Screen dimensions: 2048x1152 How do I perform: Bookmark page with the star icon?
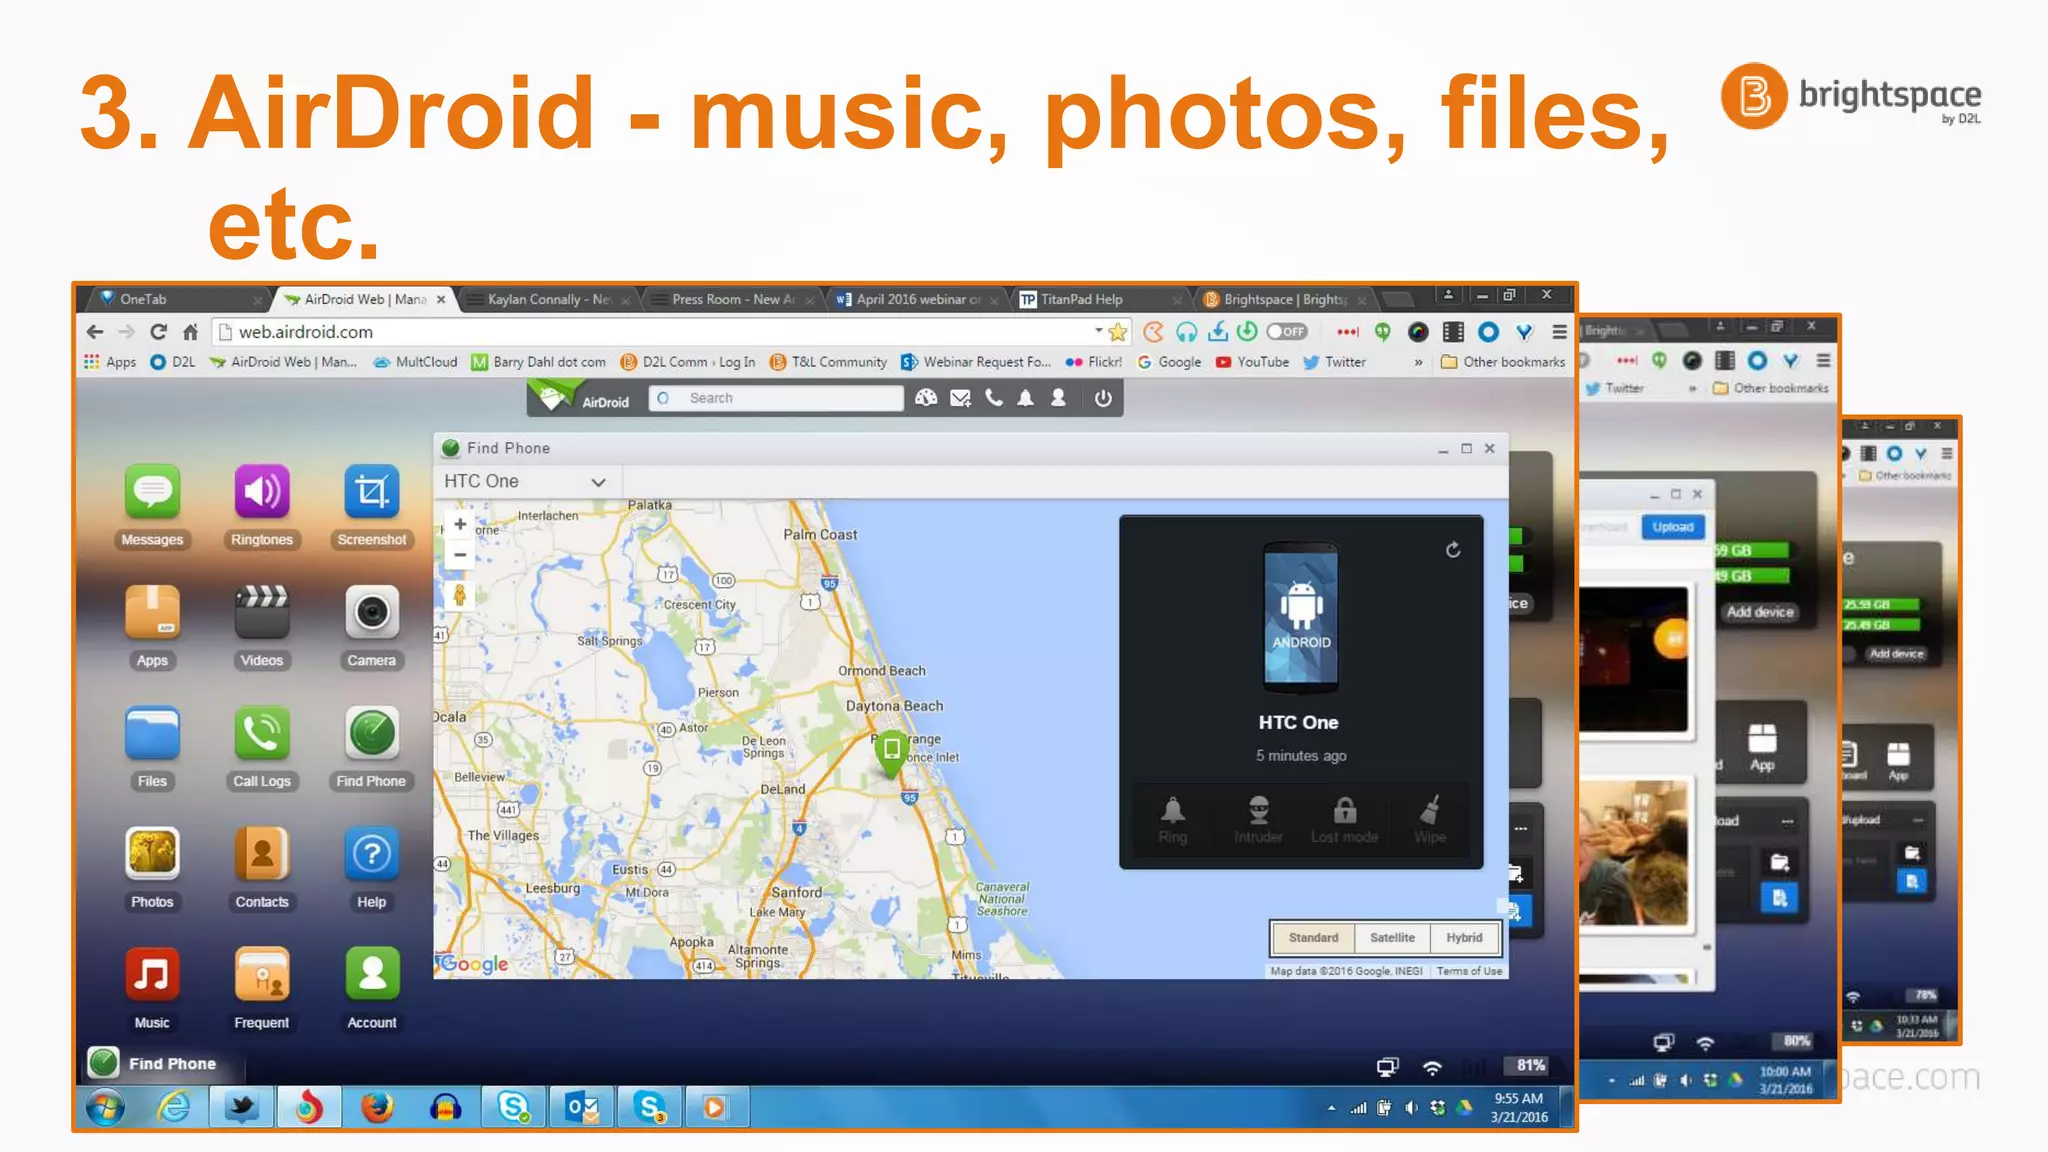point(1118,332)
